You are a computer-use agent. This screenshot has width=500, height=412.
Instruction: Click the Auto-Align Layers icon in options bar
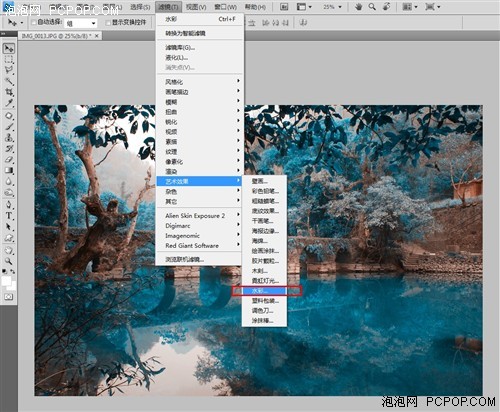coord(303,23)
